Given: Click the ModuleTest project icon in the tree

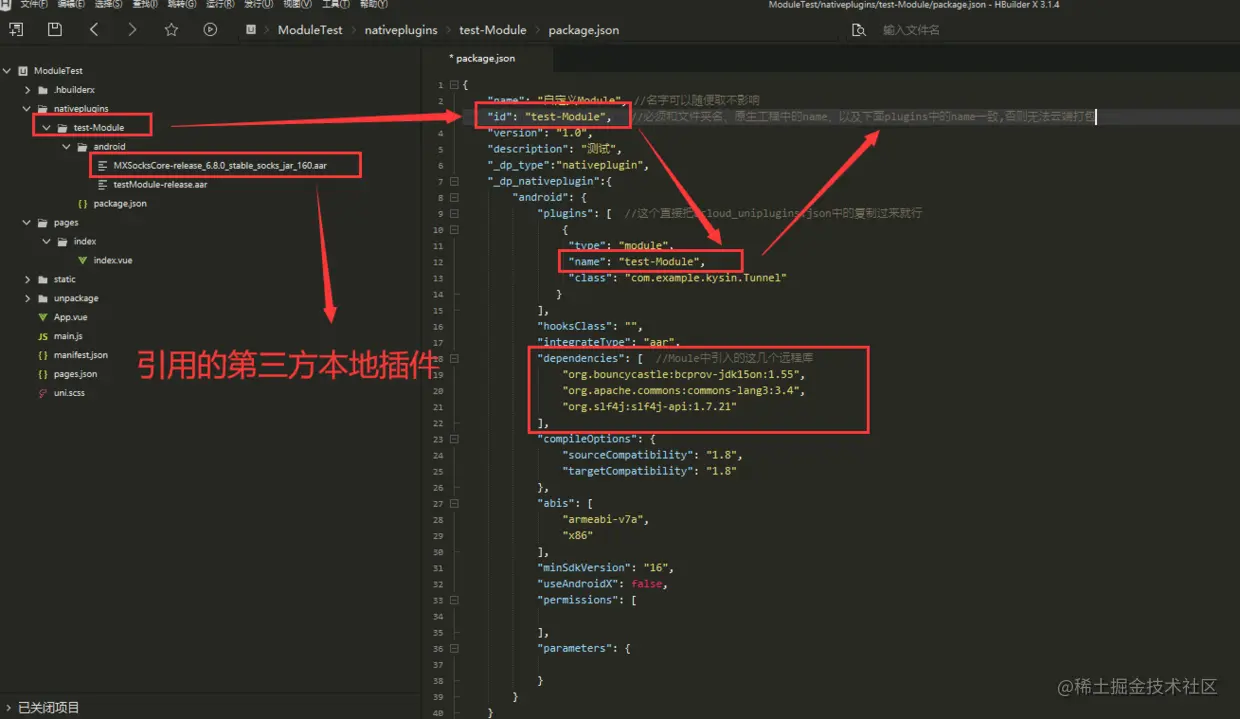Looking at the screenshot, I should tap(23, 71).
